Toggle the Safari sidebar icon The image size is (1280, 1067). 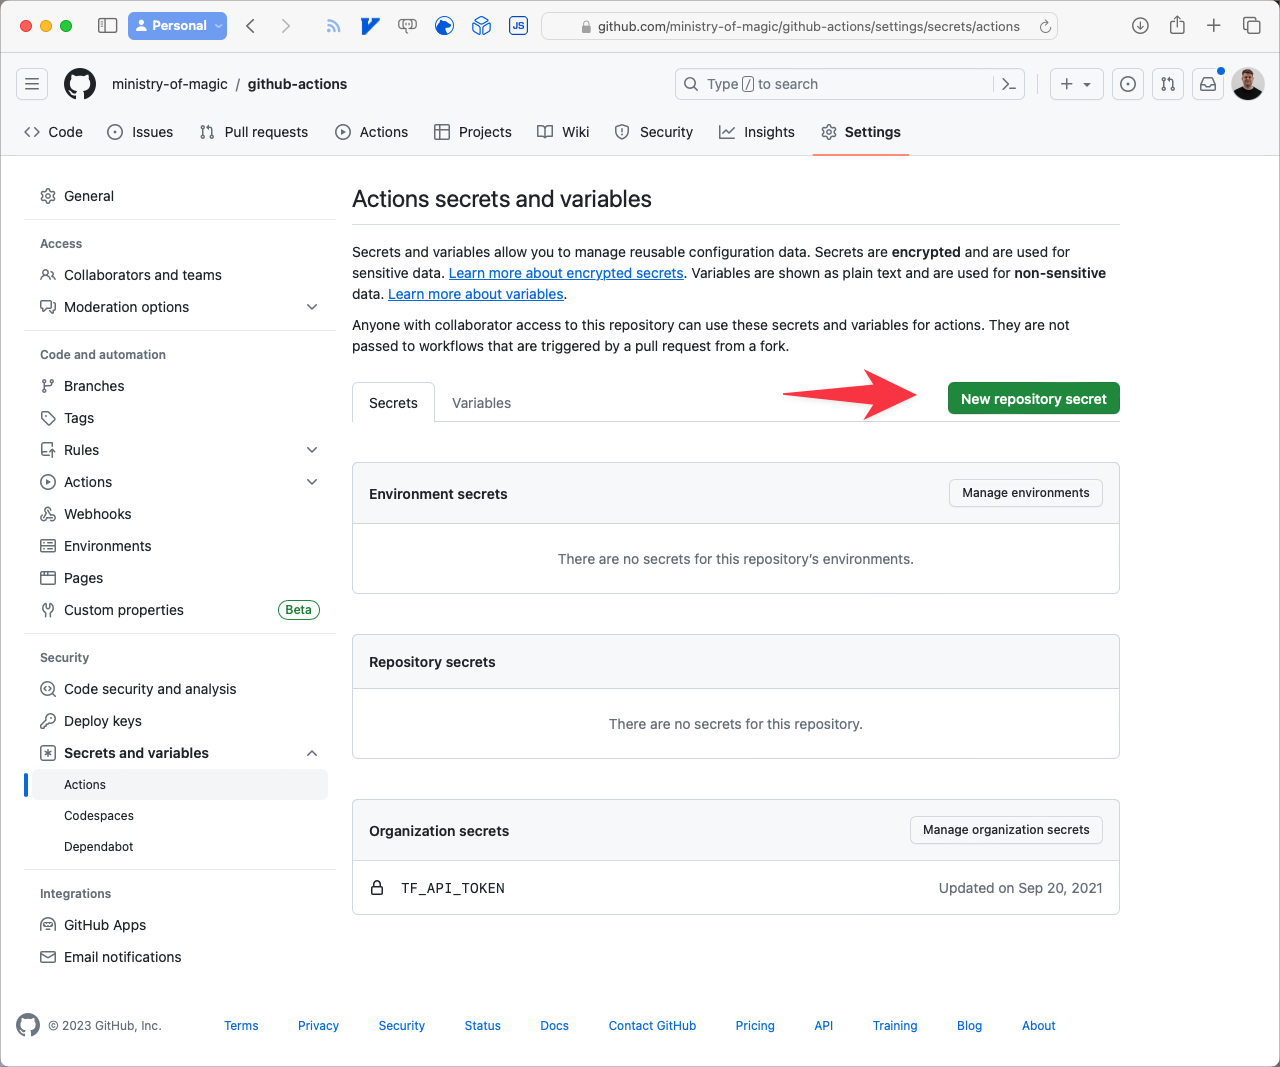coord(107,26)
